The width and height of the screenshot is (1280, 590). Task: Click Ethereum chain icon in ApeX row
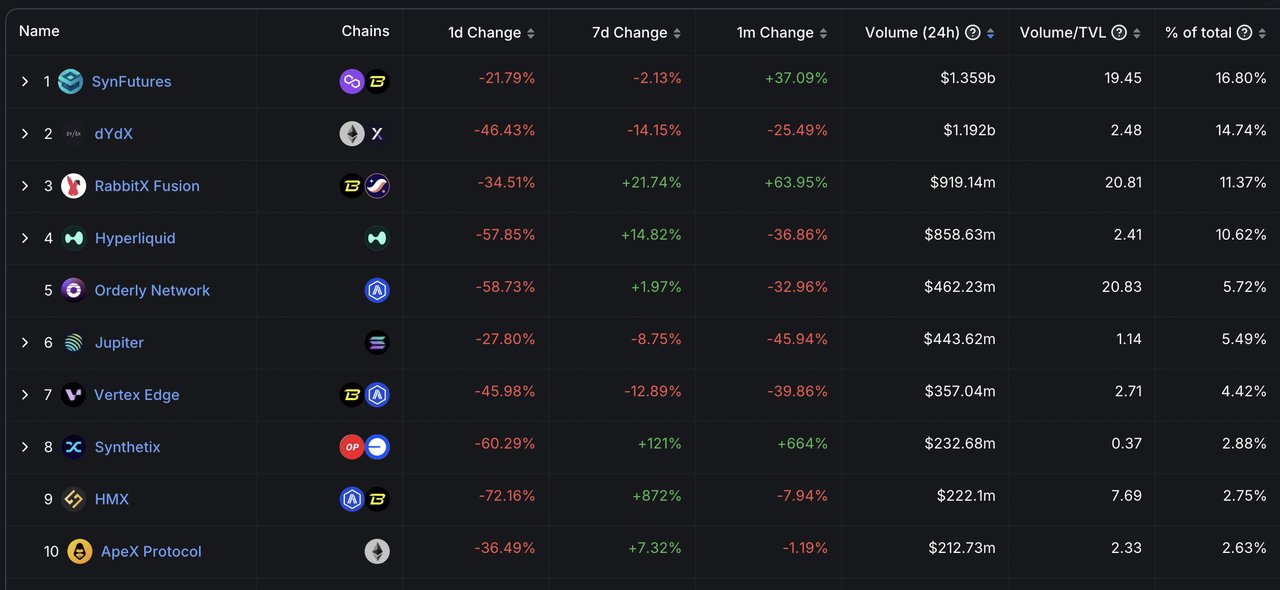coord(377,551)
